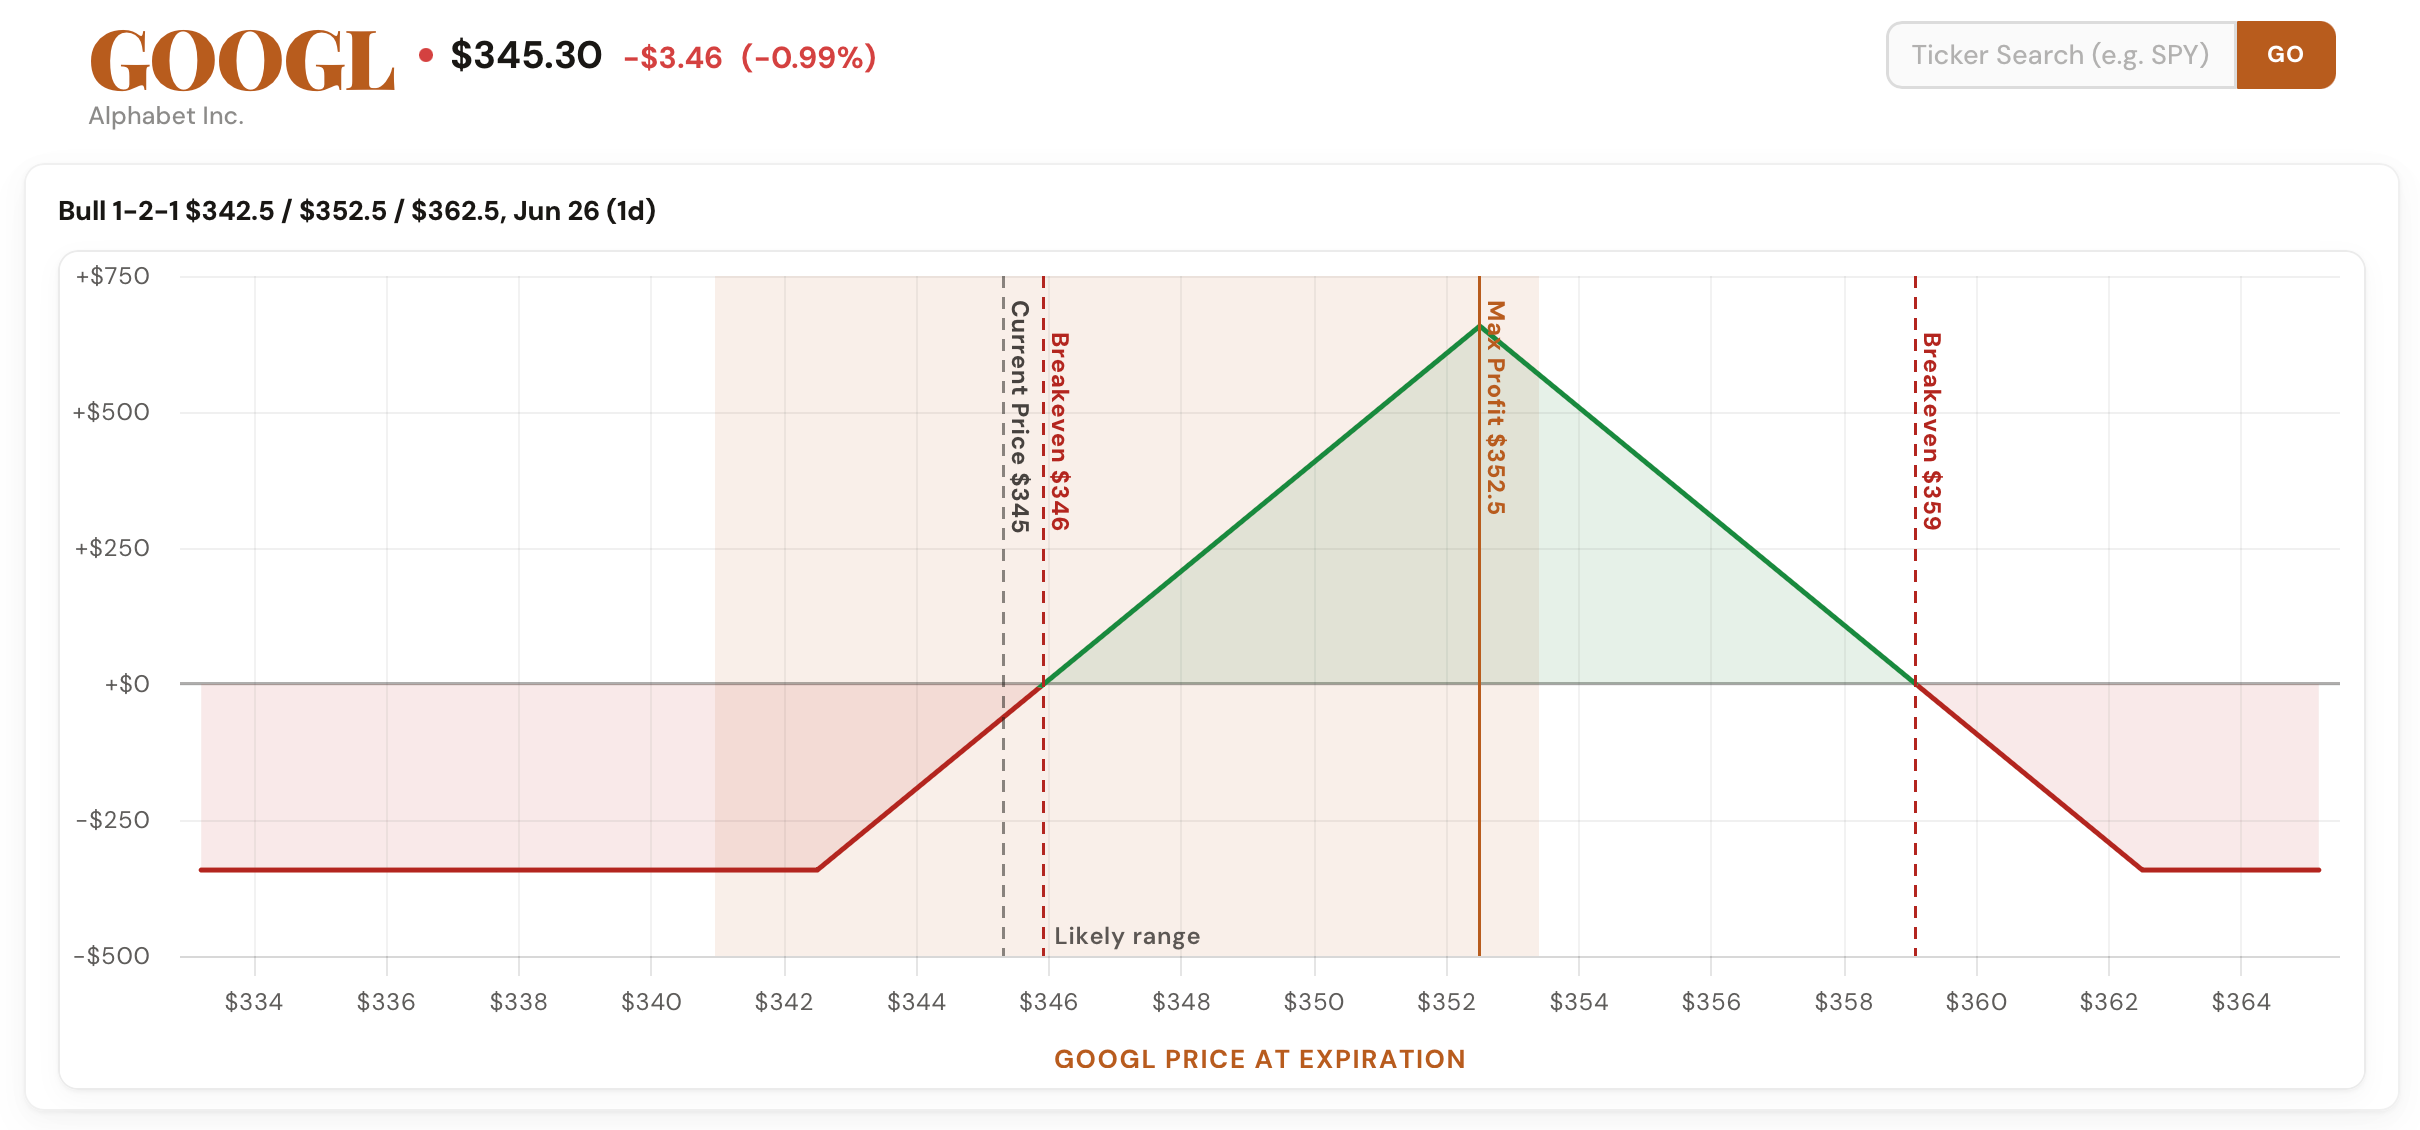
Task: Click the -$3.46 (-0.99%) price change
Action: (x=750, y=57)
